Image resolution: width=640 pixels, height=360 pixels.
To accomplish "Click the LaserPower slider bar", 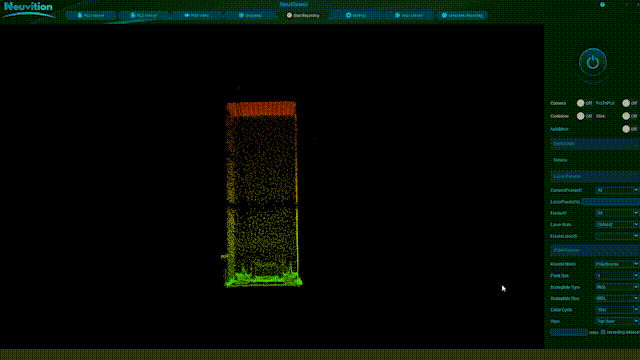I will pyautogui.click(x=610, y=202).
